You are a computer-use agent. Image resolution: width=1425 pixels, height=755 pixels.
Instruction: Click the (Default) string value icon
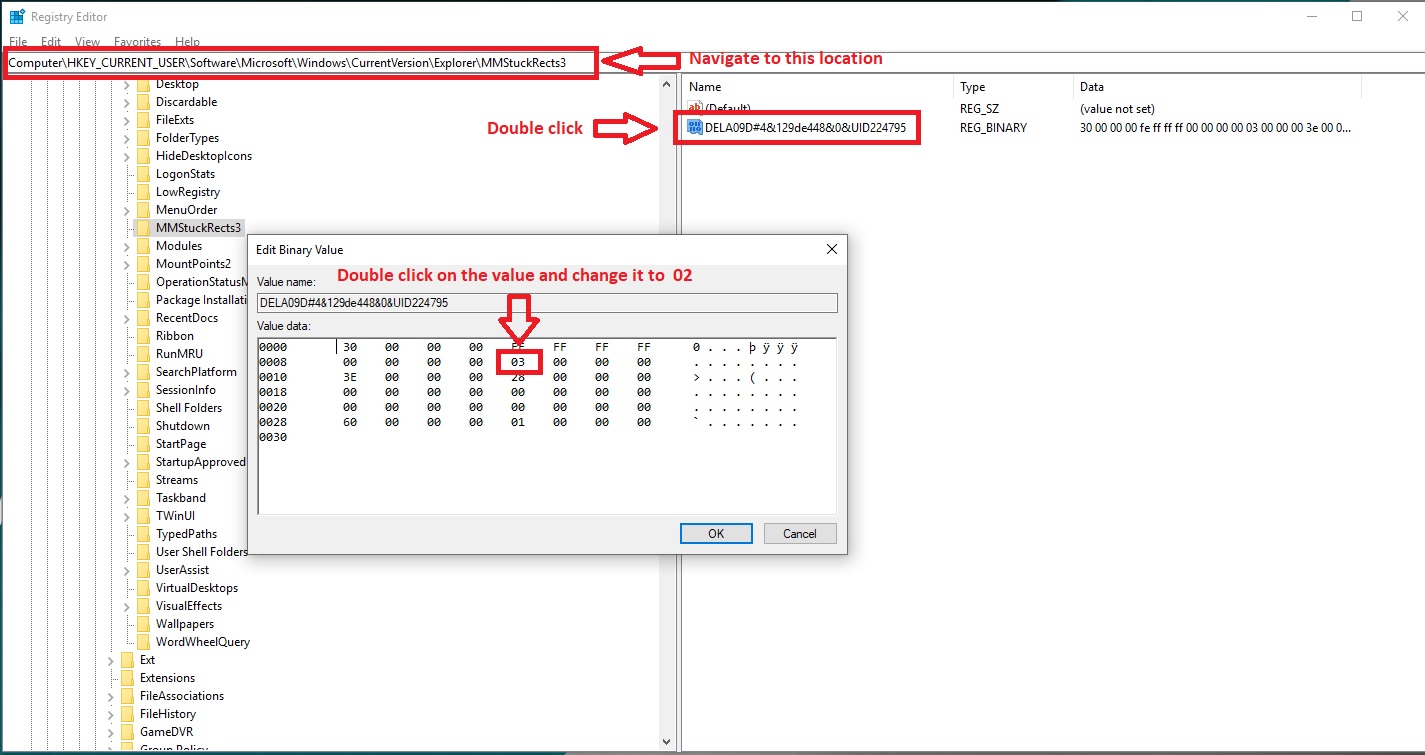(x=695, y=108)
